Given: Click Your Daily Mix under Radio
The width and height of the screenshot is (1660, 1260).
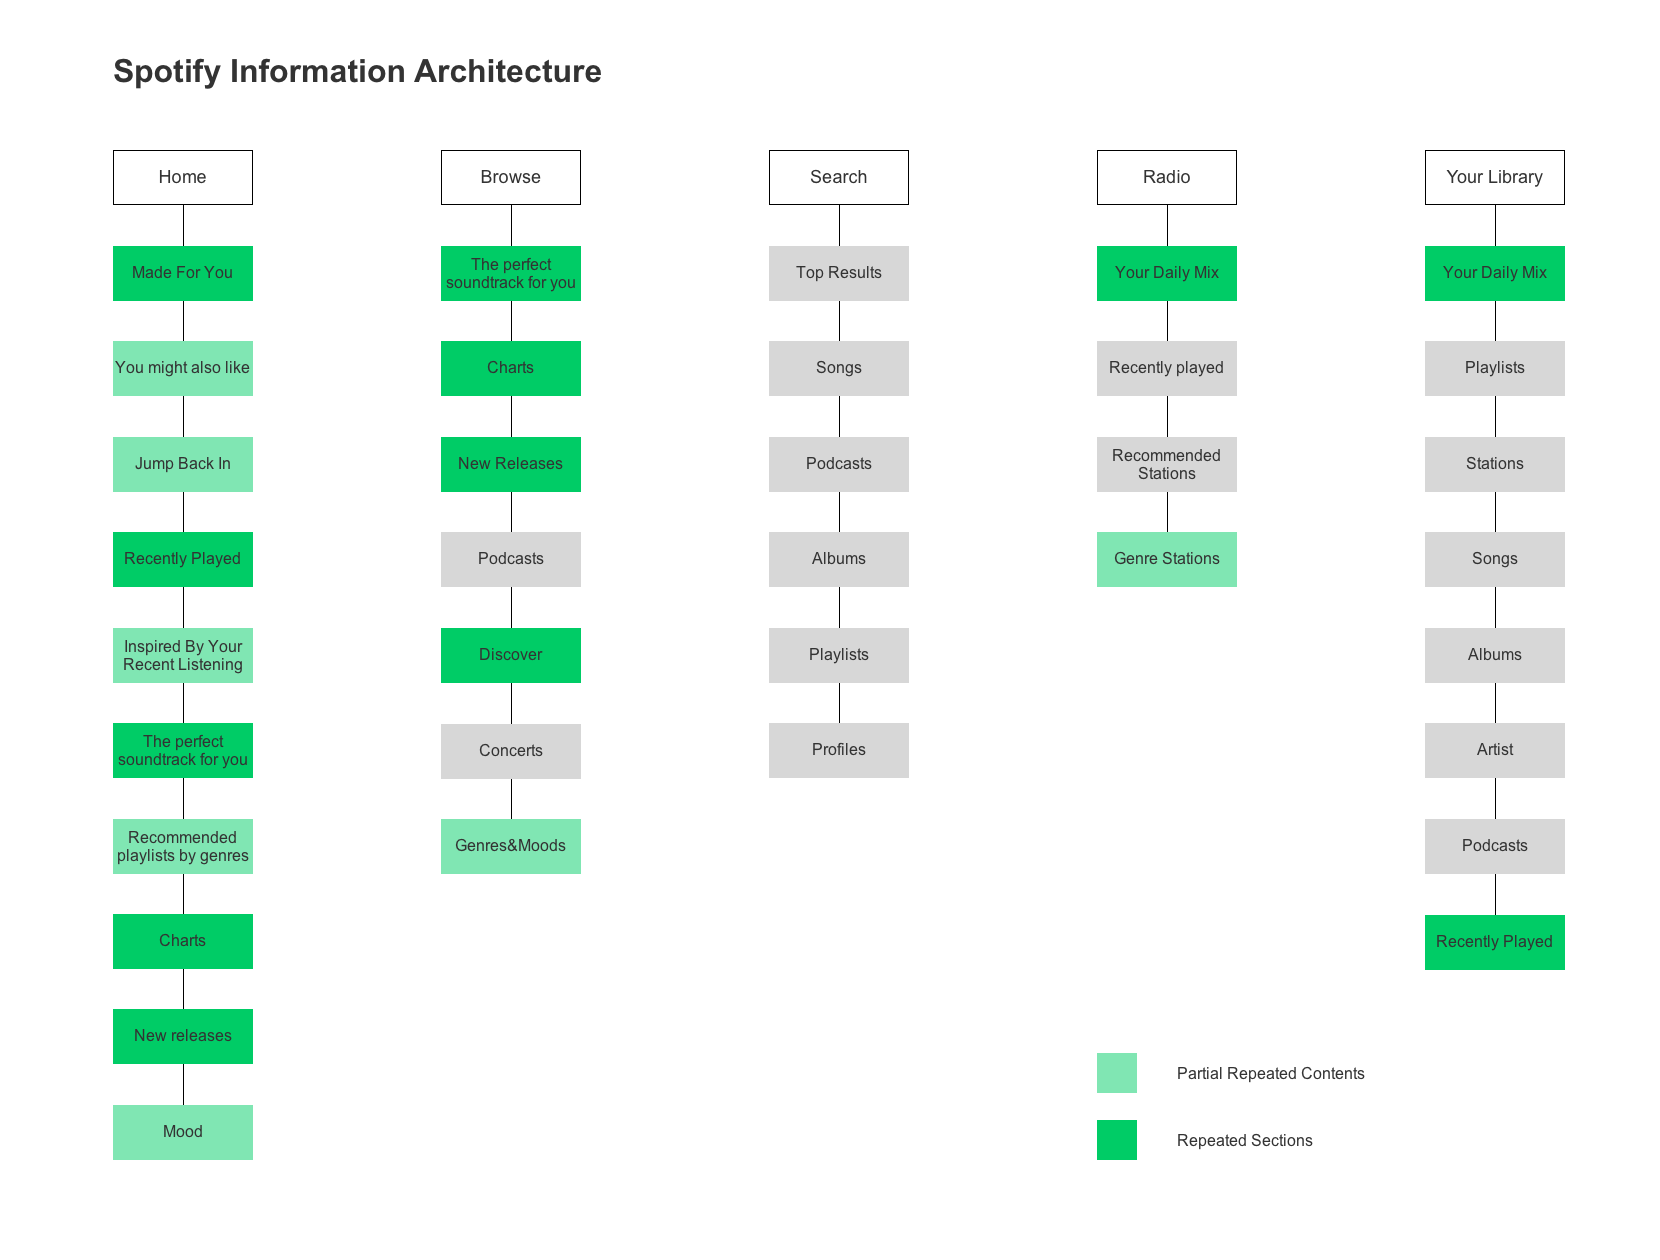Looking at the screenshot, I should coord(1166,273).
